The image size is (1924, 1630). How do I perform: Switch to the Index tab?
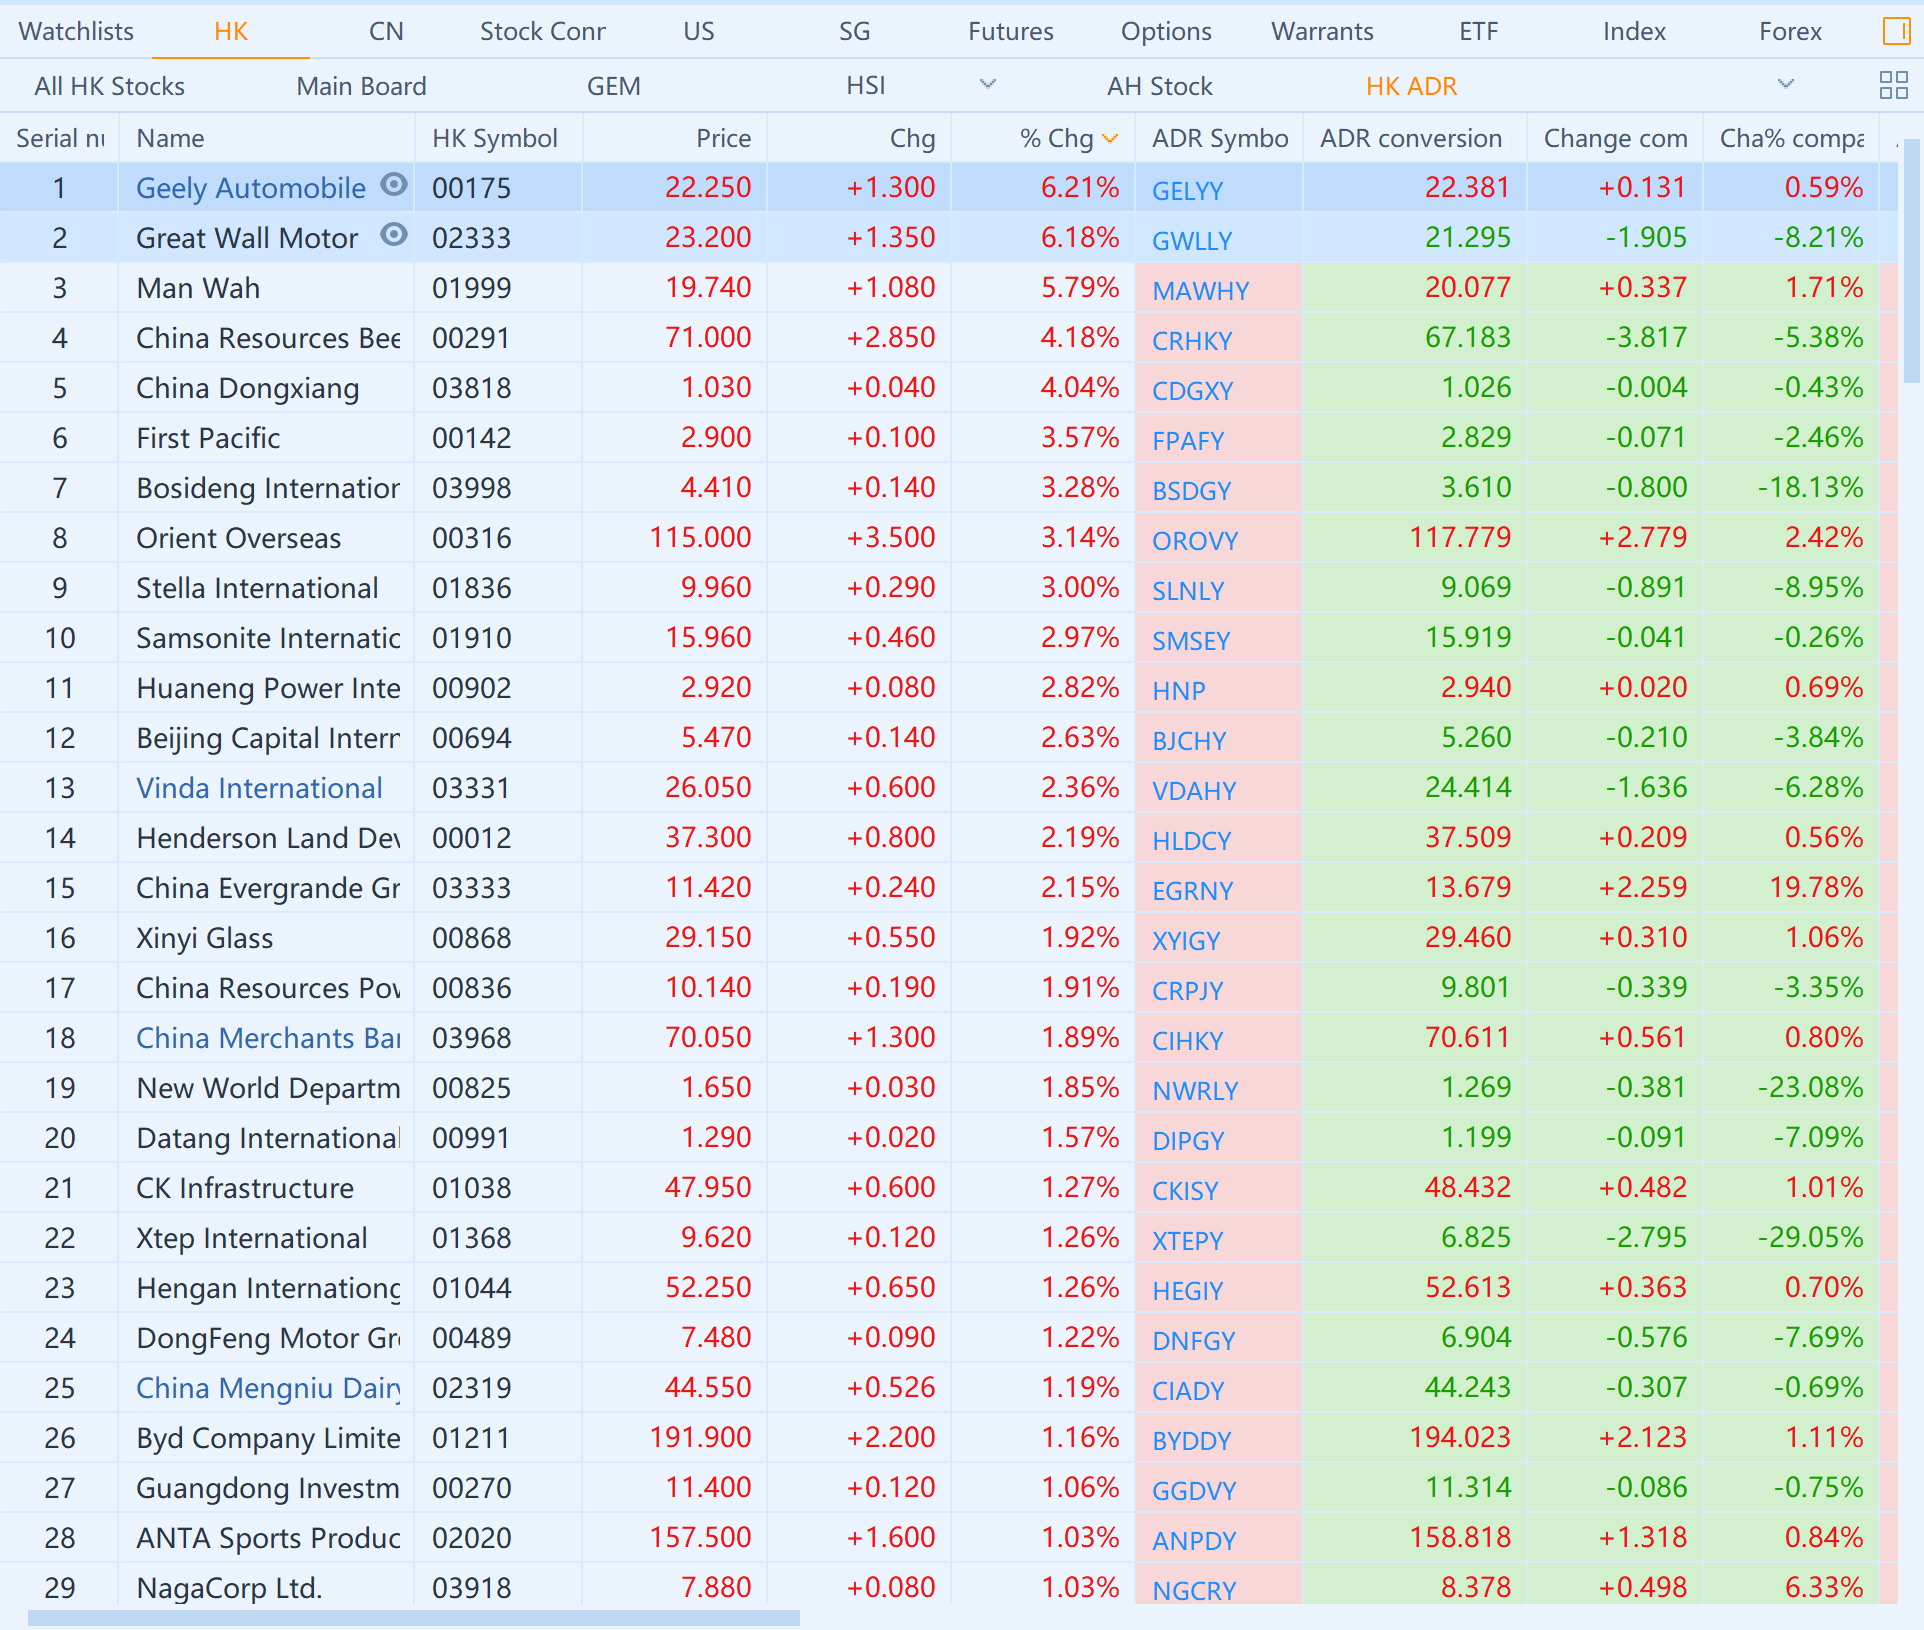click(x=1634, y=31)
